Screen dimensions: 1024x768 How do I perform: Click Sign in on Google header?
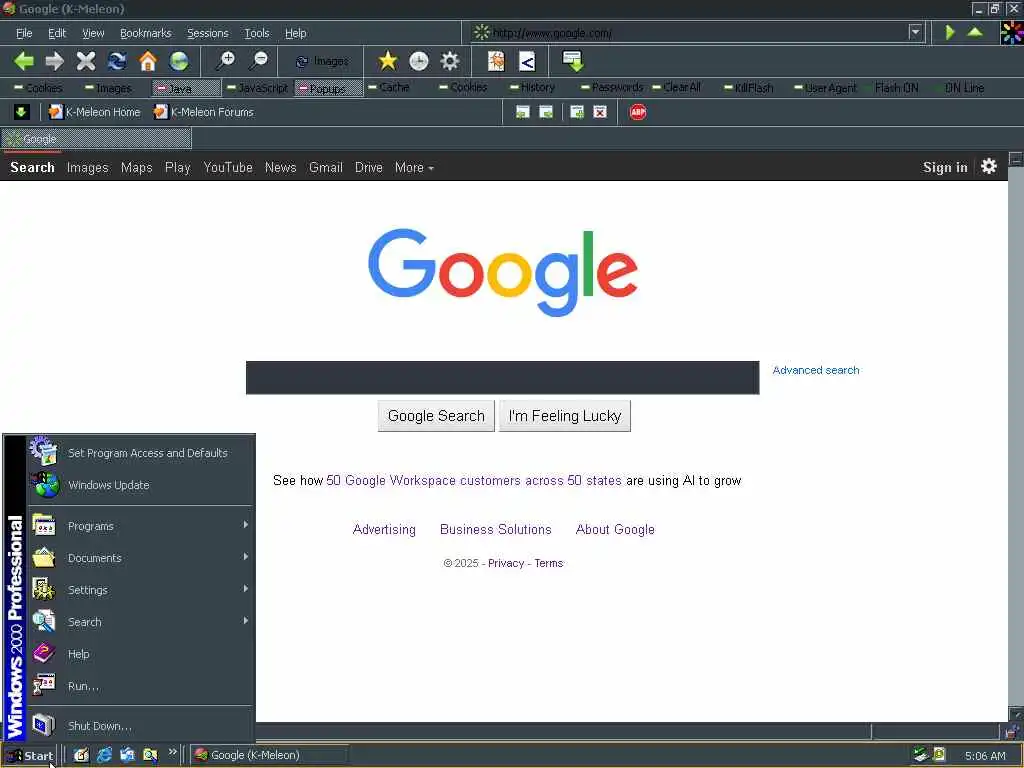click(x=945, y=167)
